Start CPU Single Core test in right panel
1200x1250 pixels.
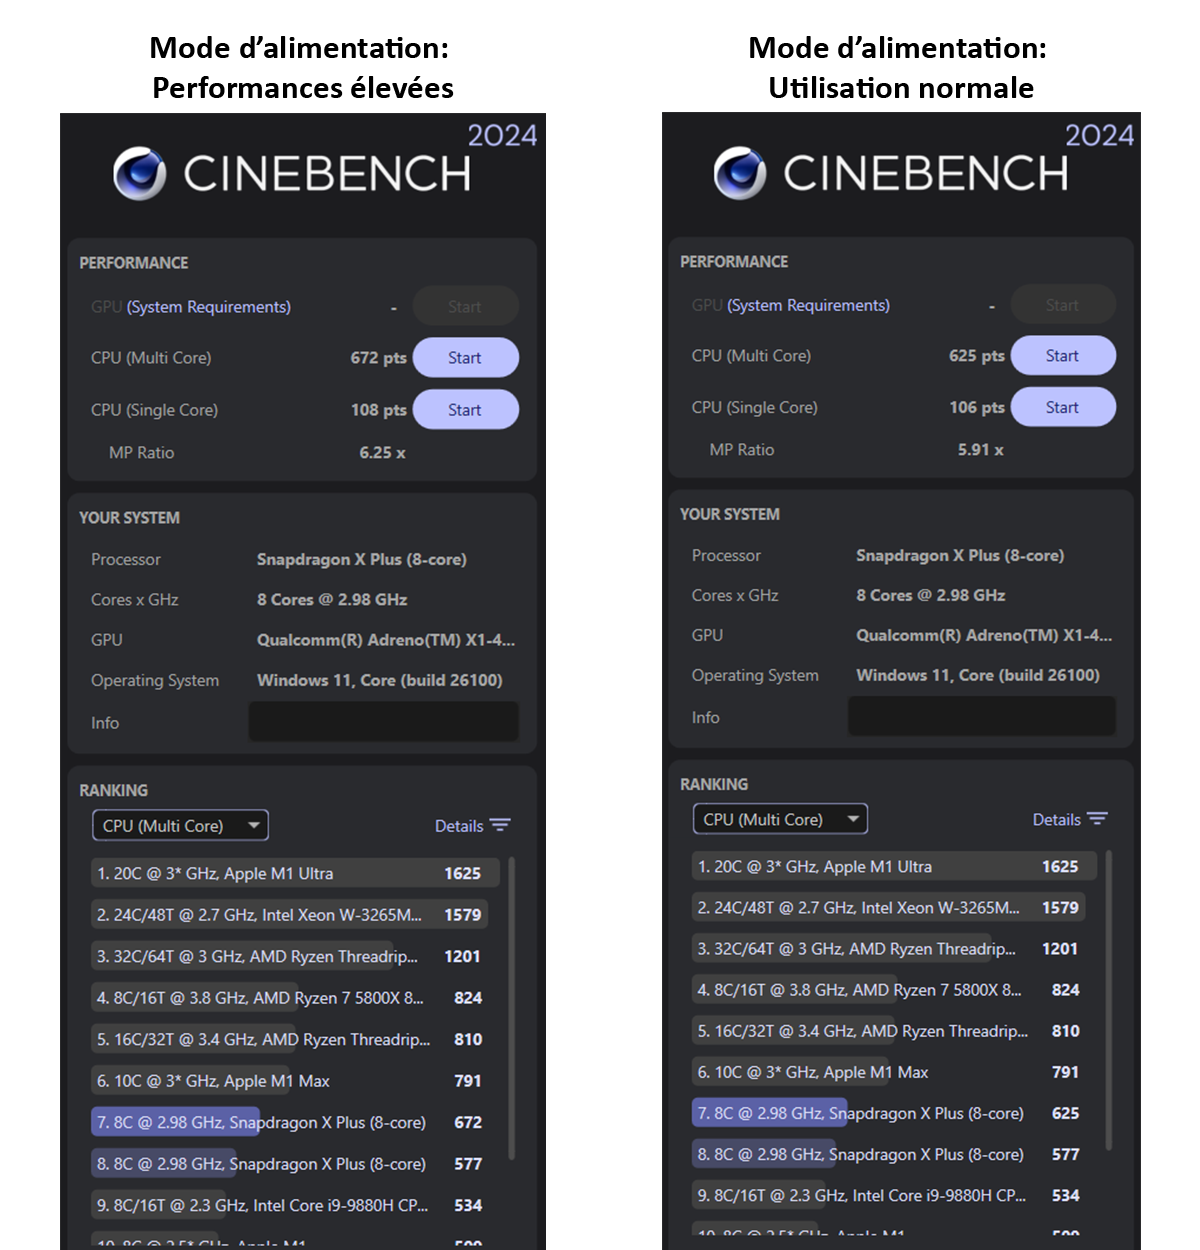point(1063,407)
